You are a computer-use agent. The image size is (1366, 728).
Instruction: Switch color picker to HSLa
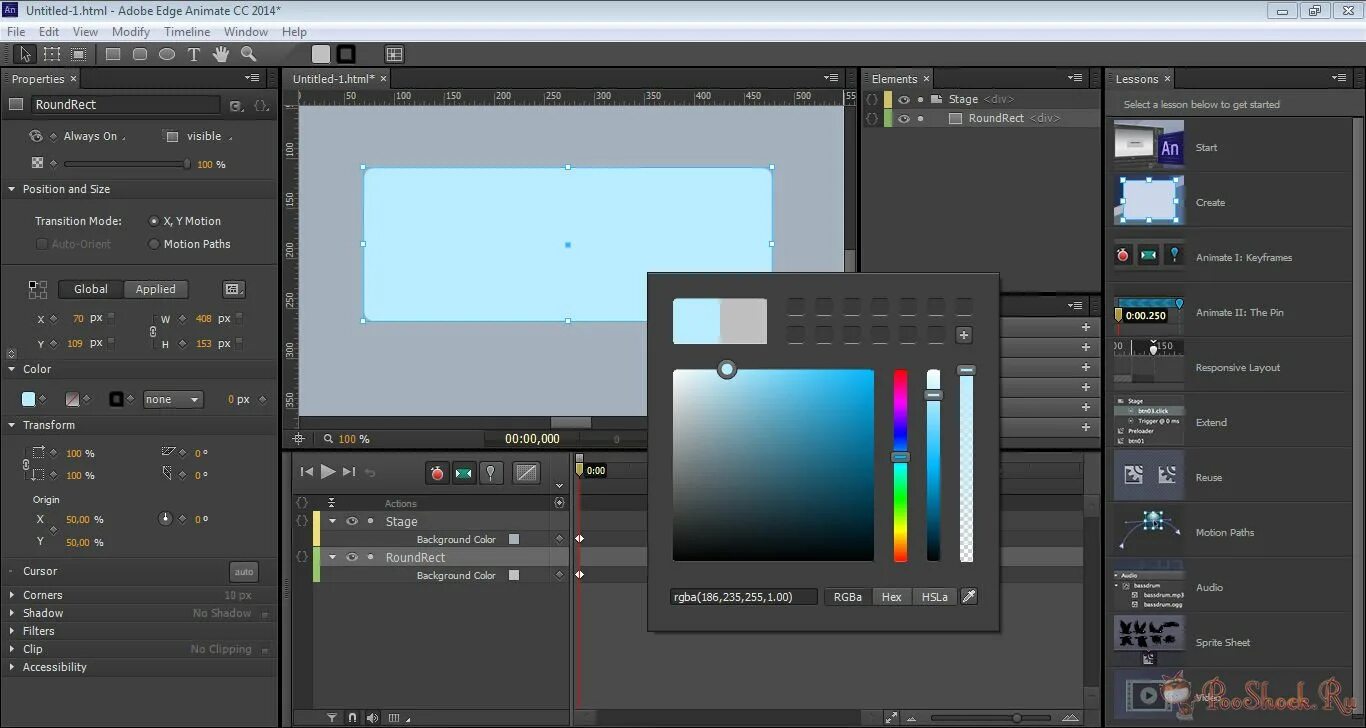[935, 596]
